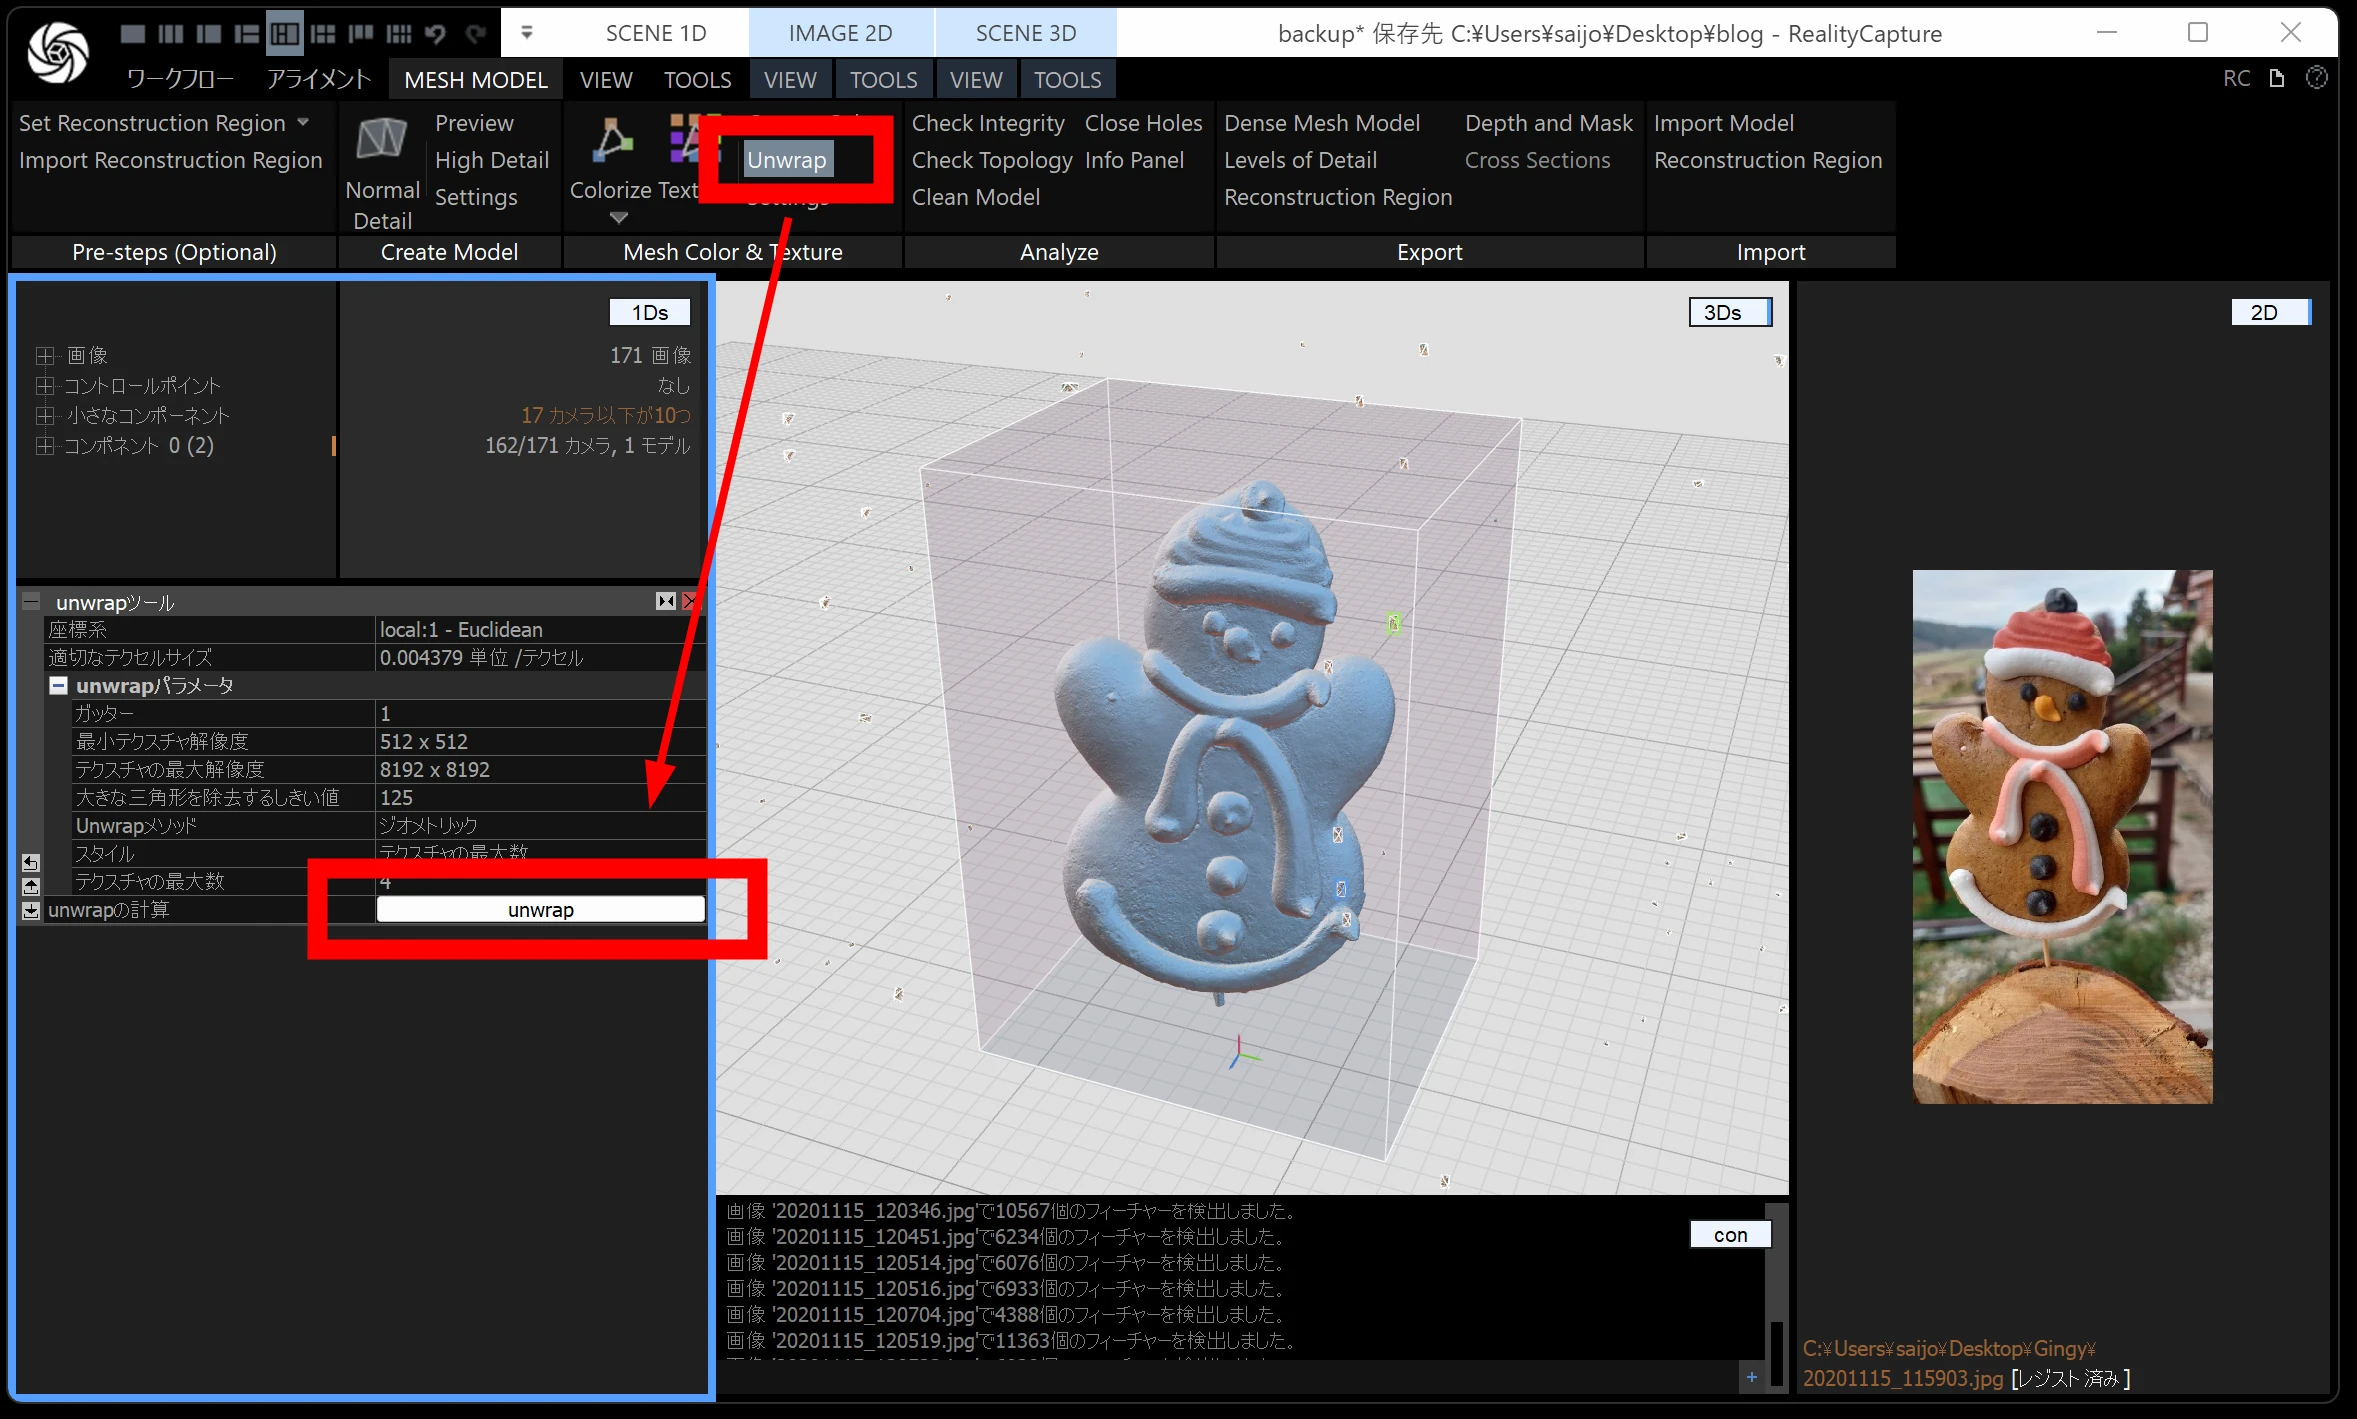
Task: Click the undo arrow in top toolbar
Action: (435, 34)
